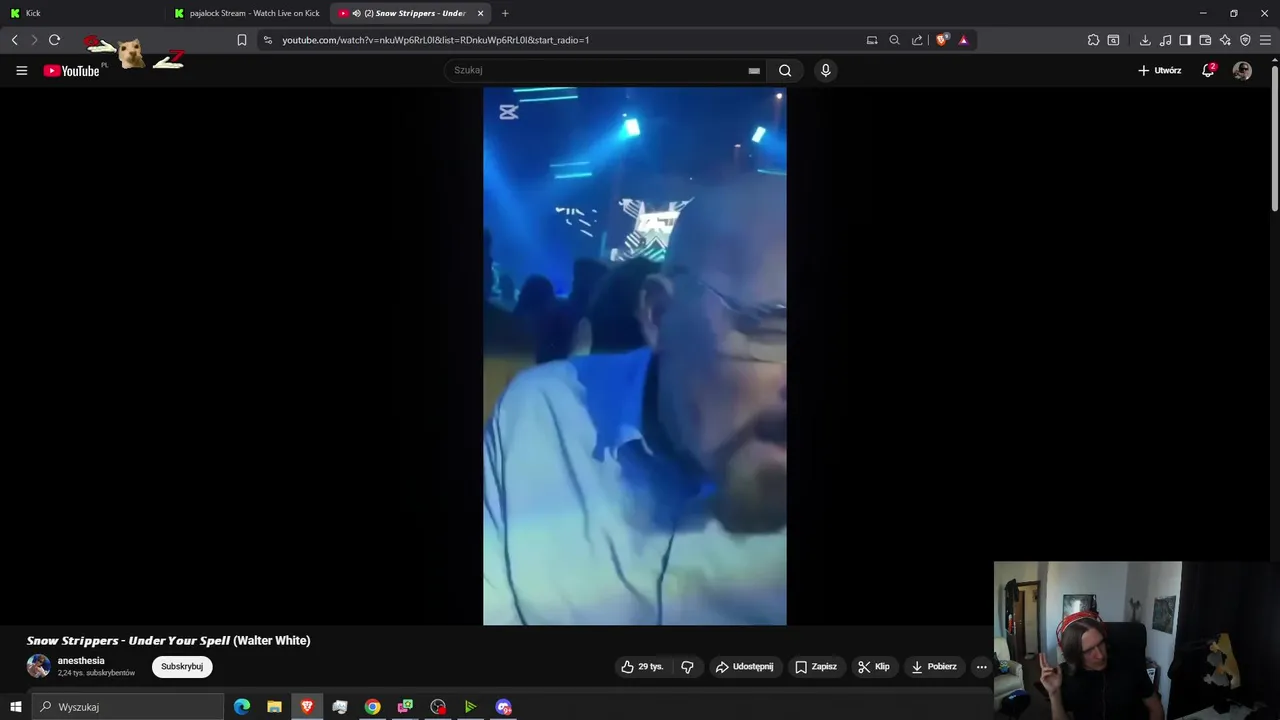Launch Microsoft Edge from taskbar
Screen dimensions: 1280x720
(x=242, y=707)
